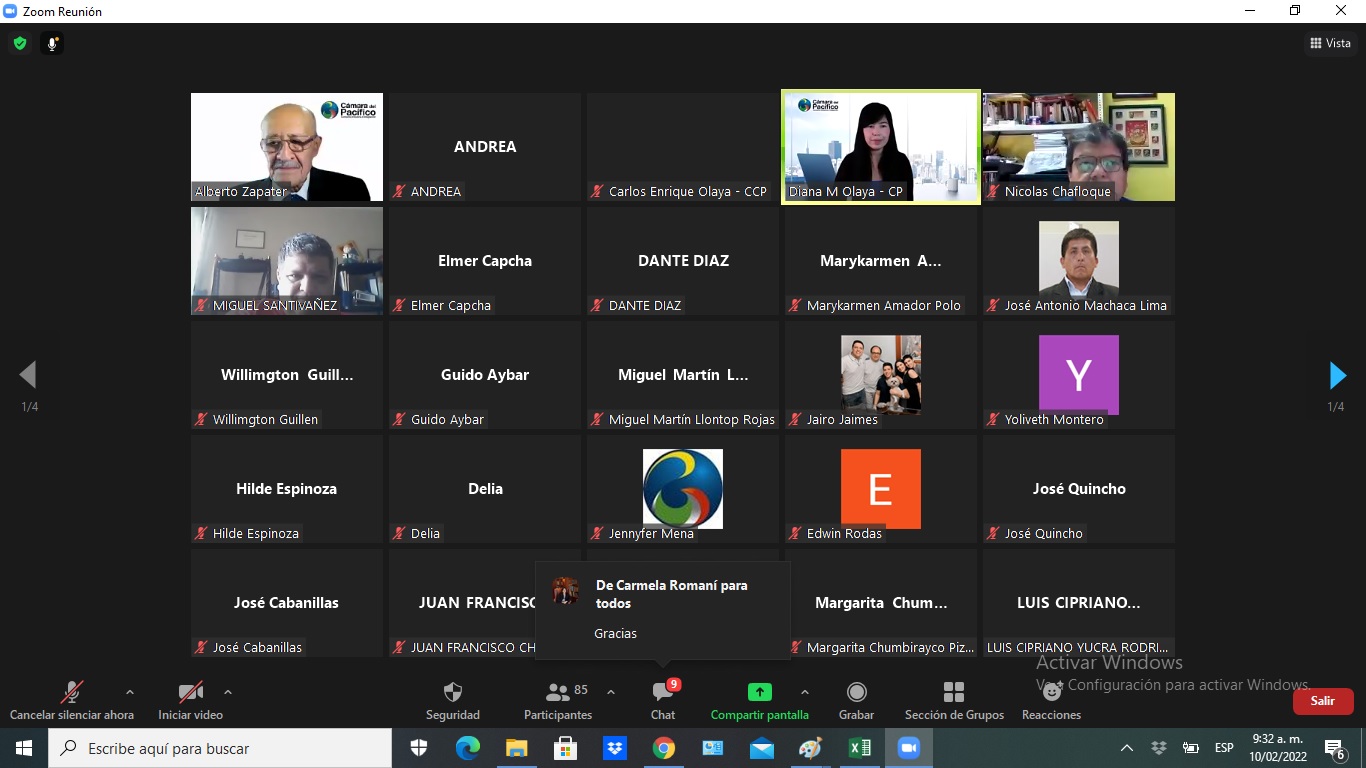Open Sección de Grupos breakout rooms
Screen dimensions: 1366x768
954,700
